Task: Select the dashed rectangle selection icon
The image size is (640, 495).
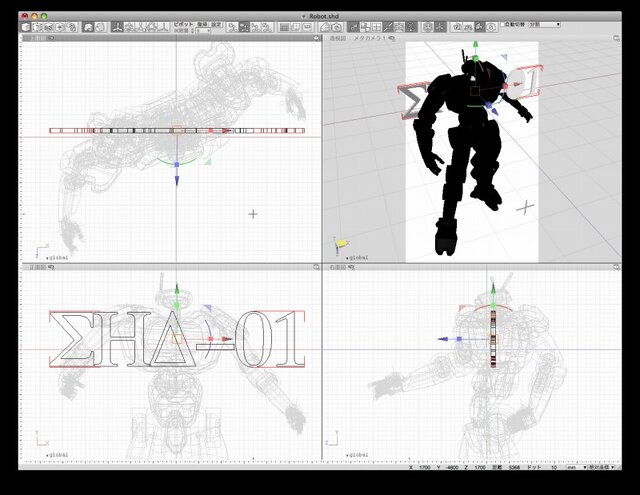Action: [x=38, y=27]
